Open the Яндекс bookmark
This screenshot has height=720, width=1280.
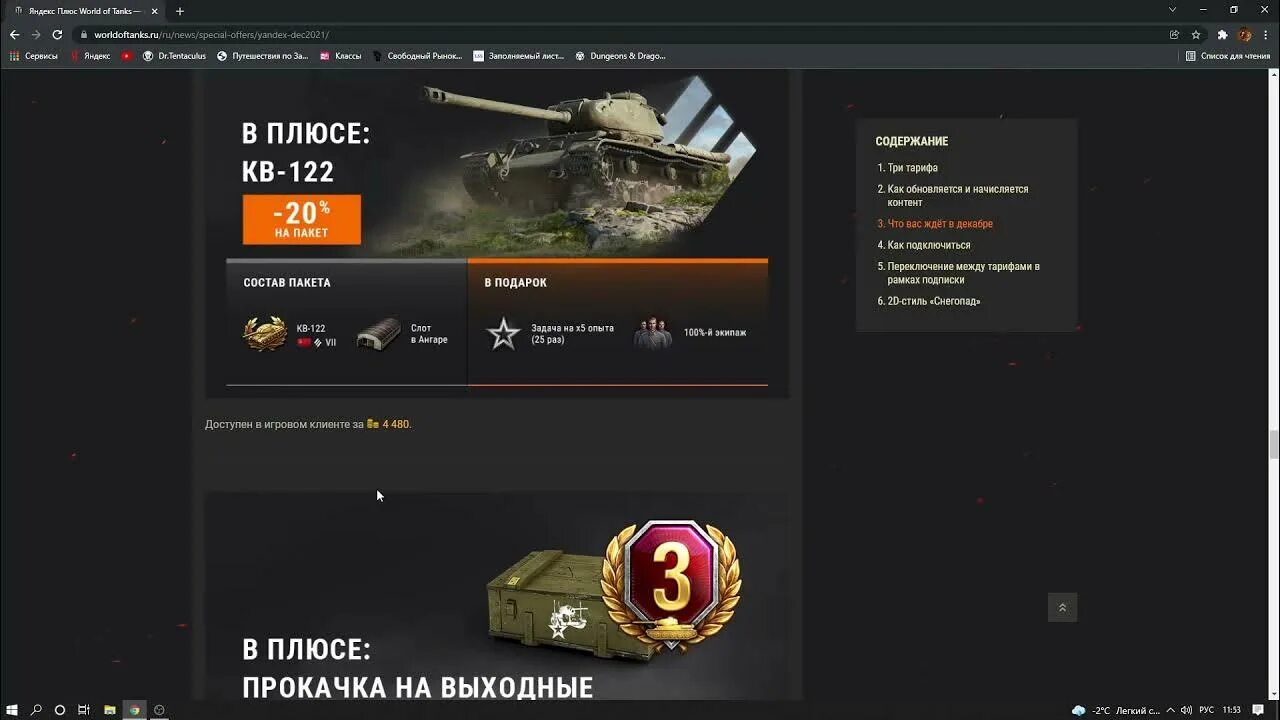90,56
